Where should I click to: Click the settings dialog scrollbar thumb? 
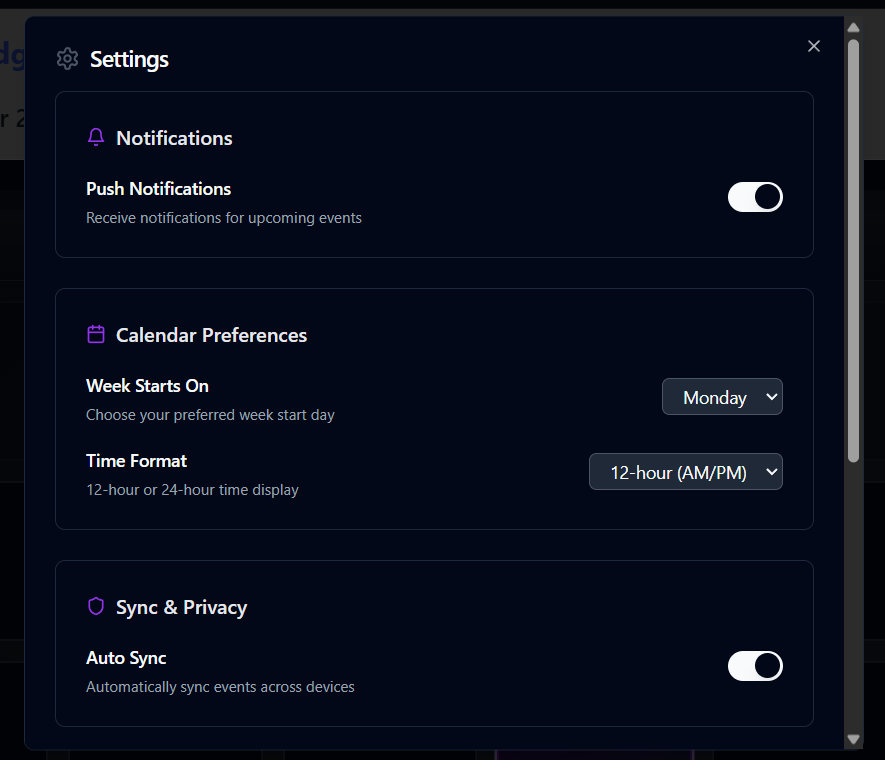853,251
